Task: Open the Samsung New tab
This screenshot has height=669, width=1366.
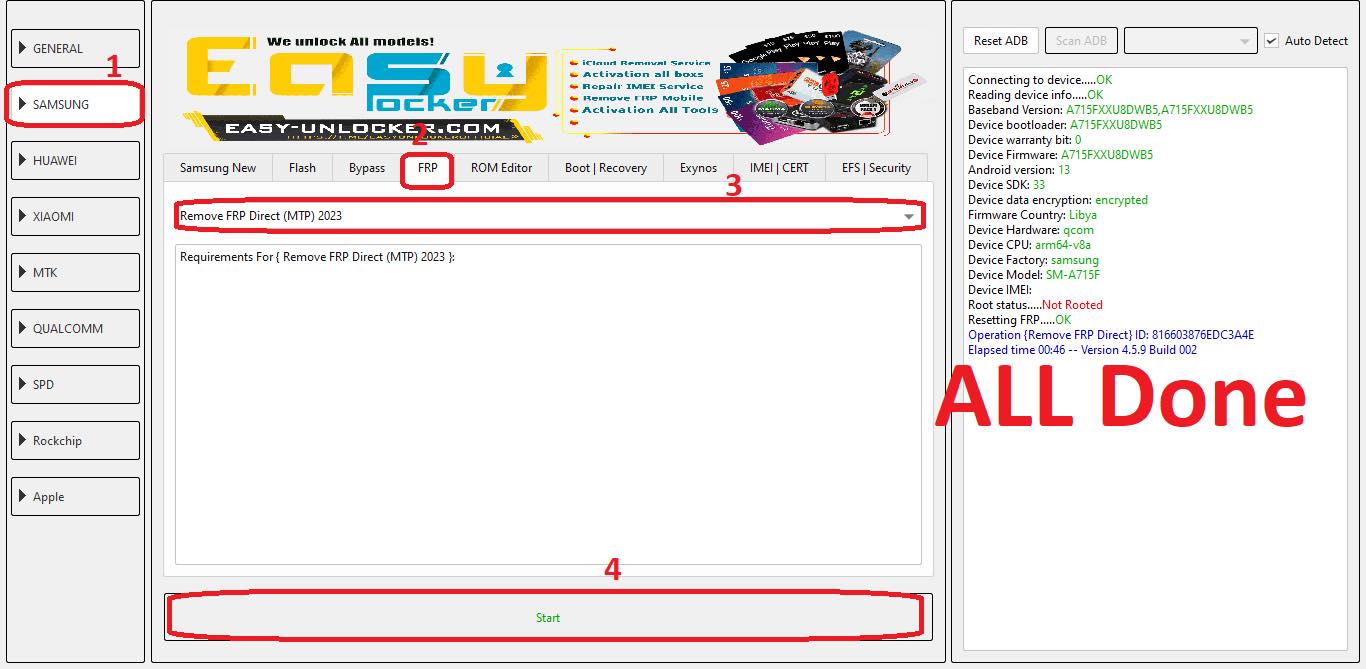Action: [218, 168]
